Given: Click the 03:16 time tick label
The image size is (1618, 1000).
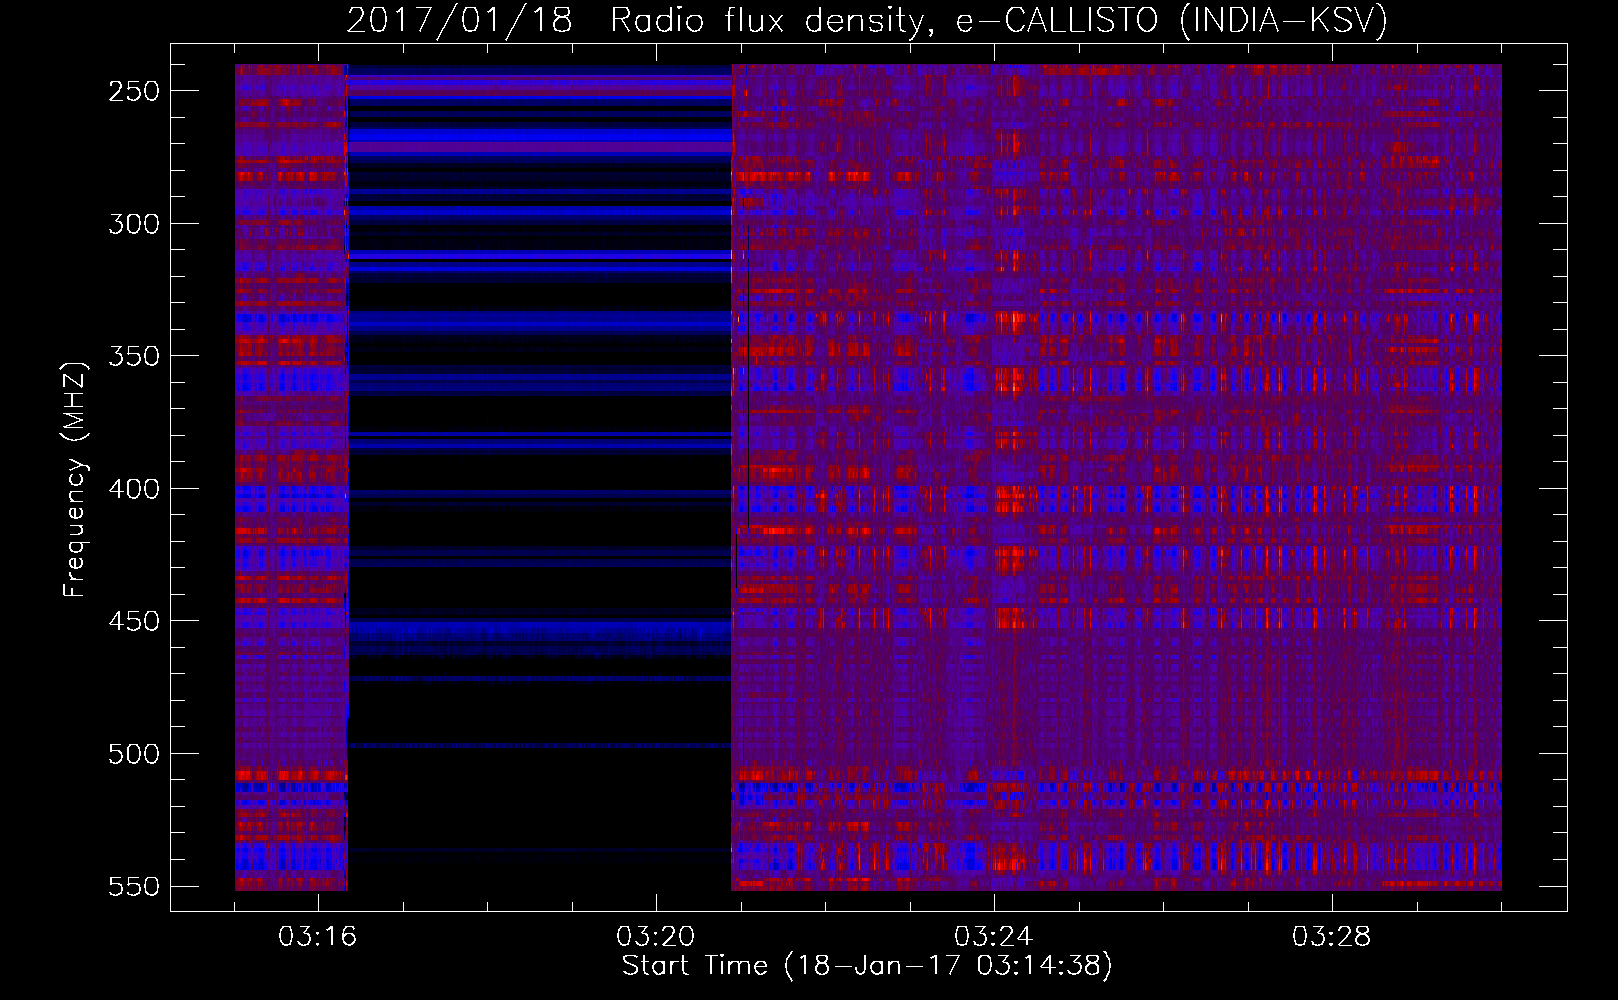Looking at the screenshot, I should pos(318,937).
